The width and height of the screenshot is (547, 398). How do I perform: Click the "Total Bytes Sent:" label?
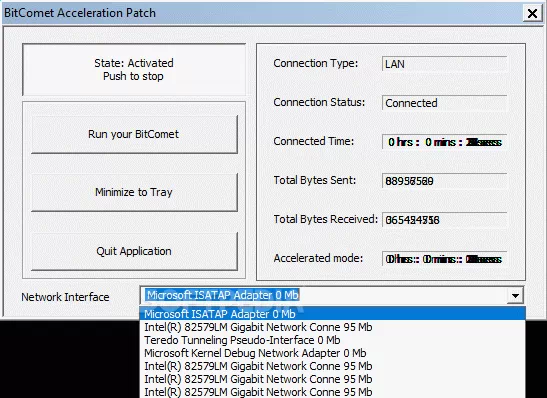315,180
